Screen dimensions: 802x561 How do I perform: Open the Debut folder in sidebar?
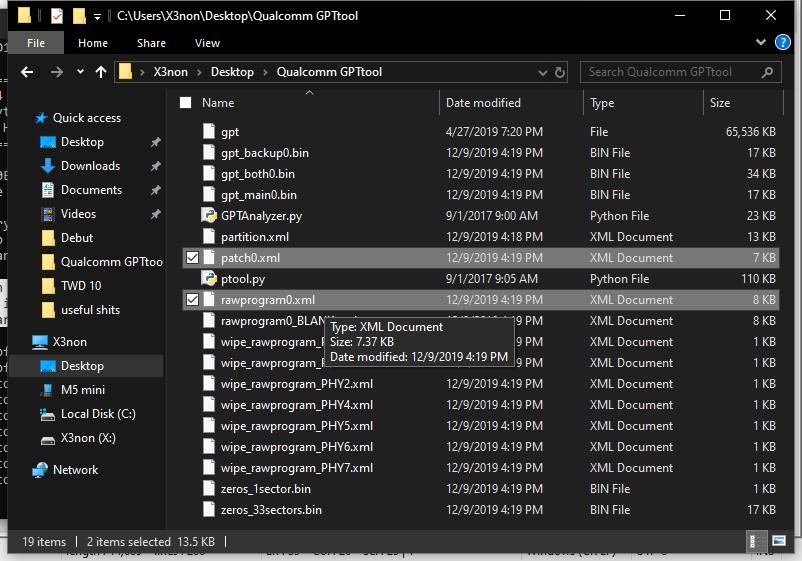[77, 238]
